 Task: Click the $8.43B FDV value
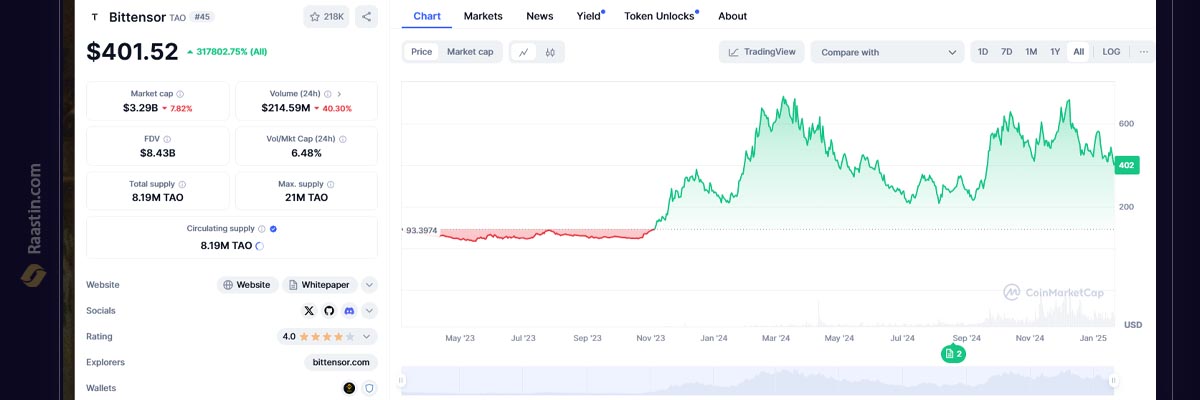[x=158, y=153]
